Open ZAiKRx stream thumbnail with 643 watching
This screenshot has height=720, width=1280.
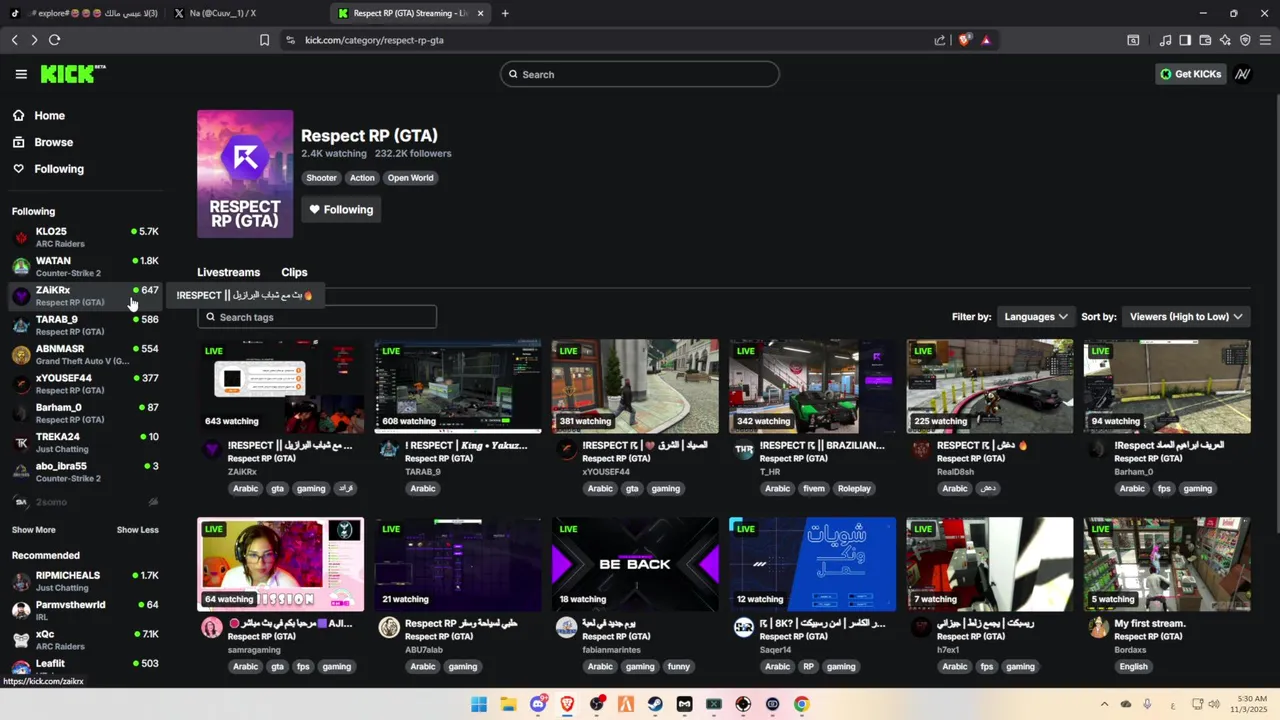pyautogui.click(x=280, y=386)
